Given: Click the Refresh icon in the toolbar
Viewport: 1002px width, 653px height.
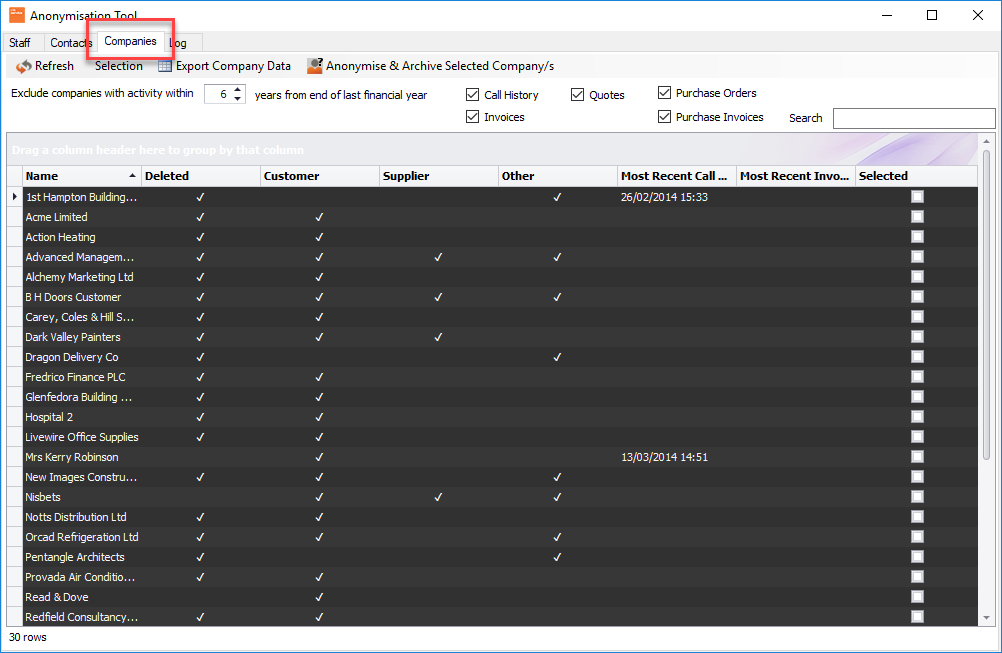Looking at the screenshot, I should click(x=24, y=66).
